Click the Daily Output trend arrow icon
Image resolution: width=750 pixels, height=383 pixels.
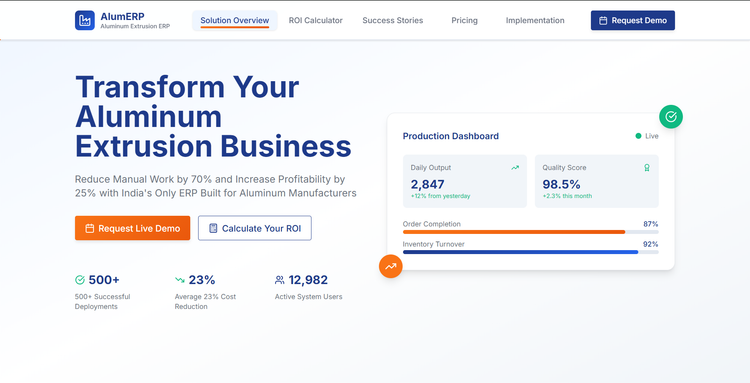[515, 168]
